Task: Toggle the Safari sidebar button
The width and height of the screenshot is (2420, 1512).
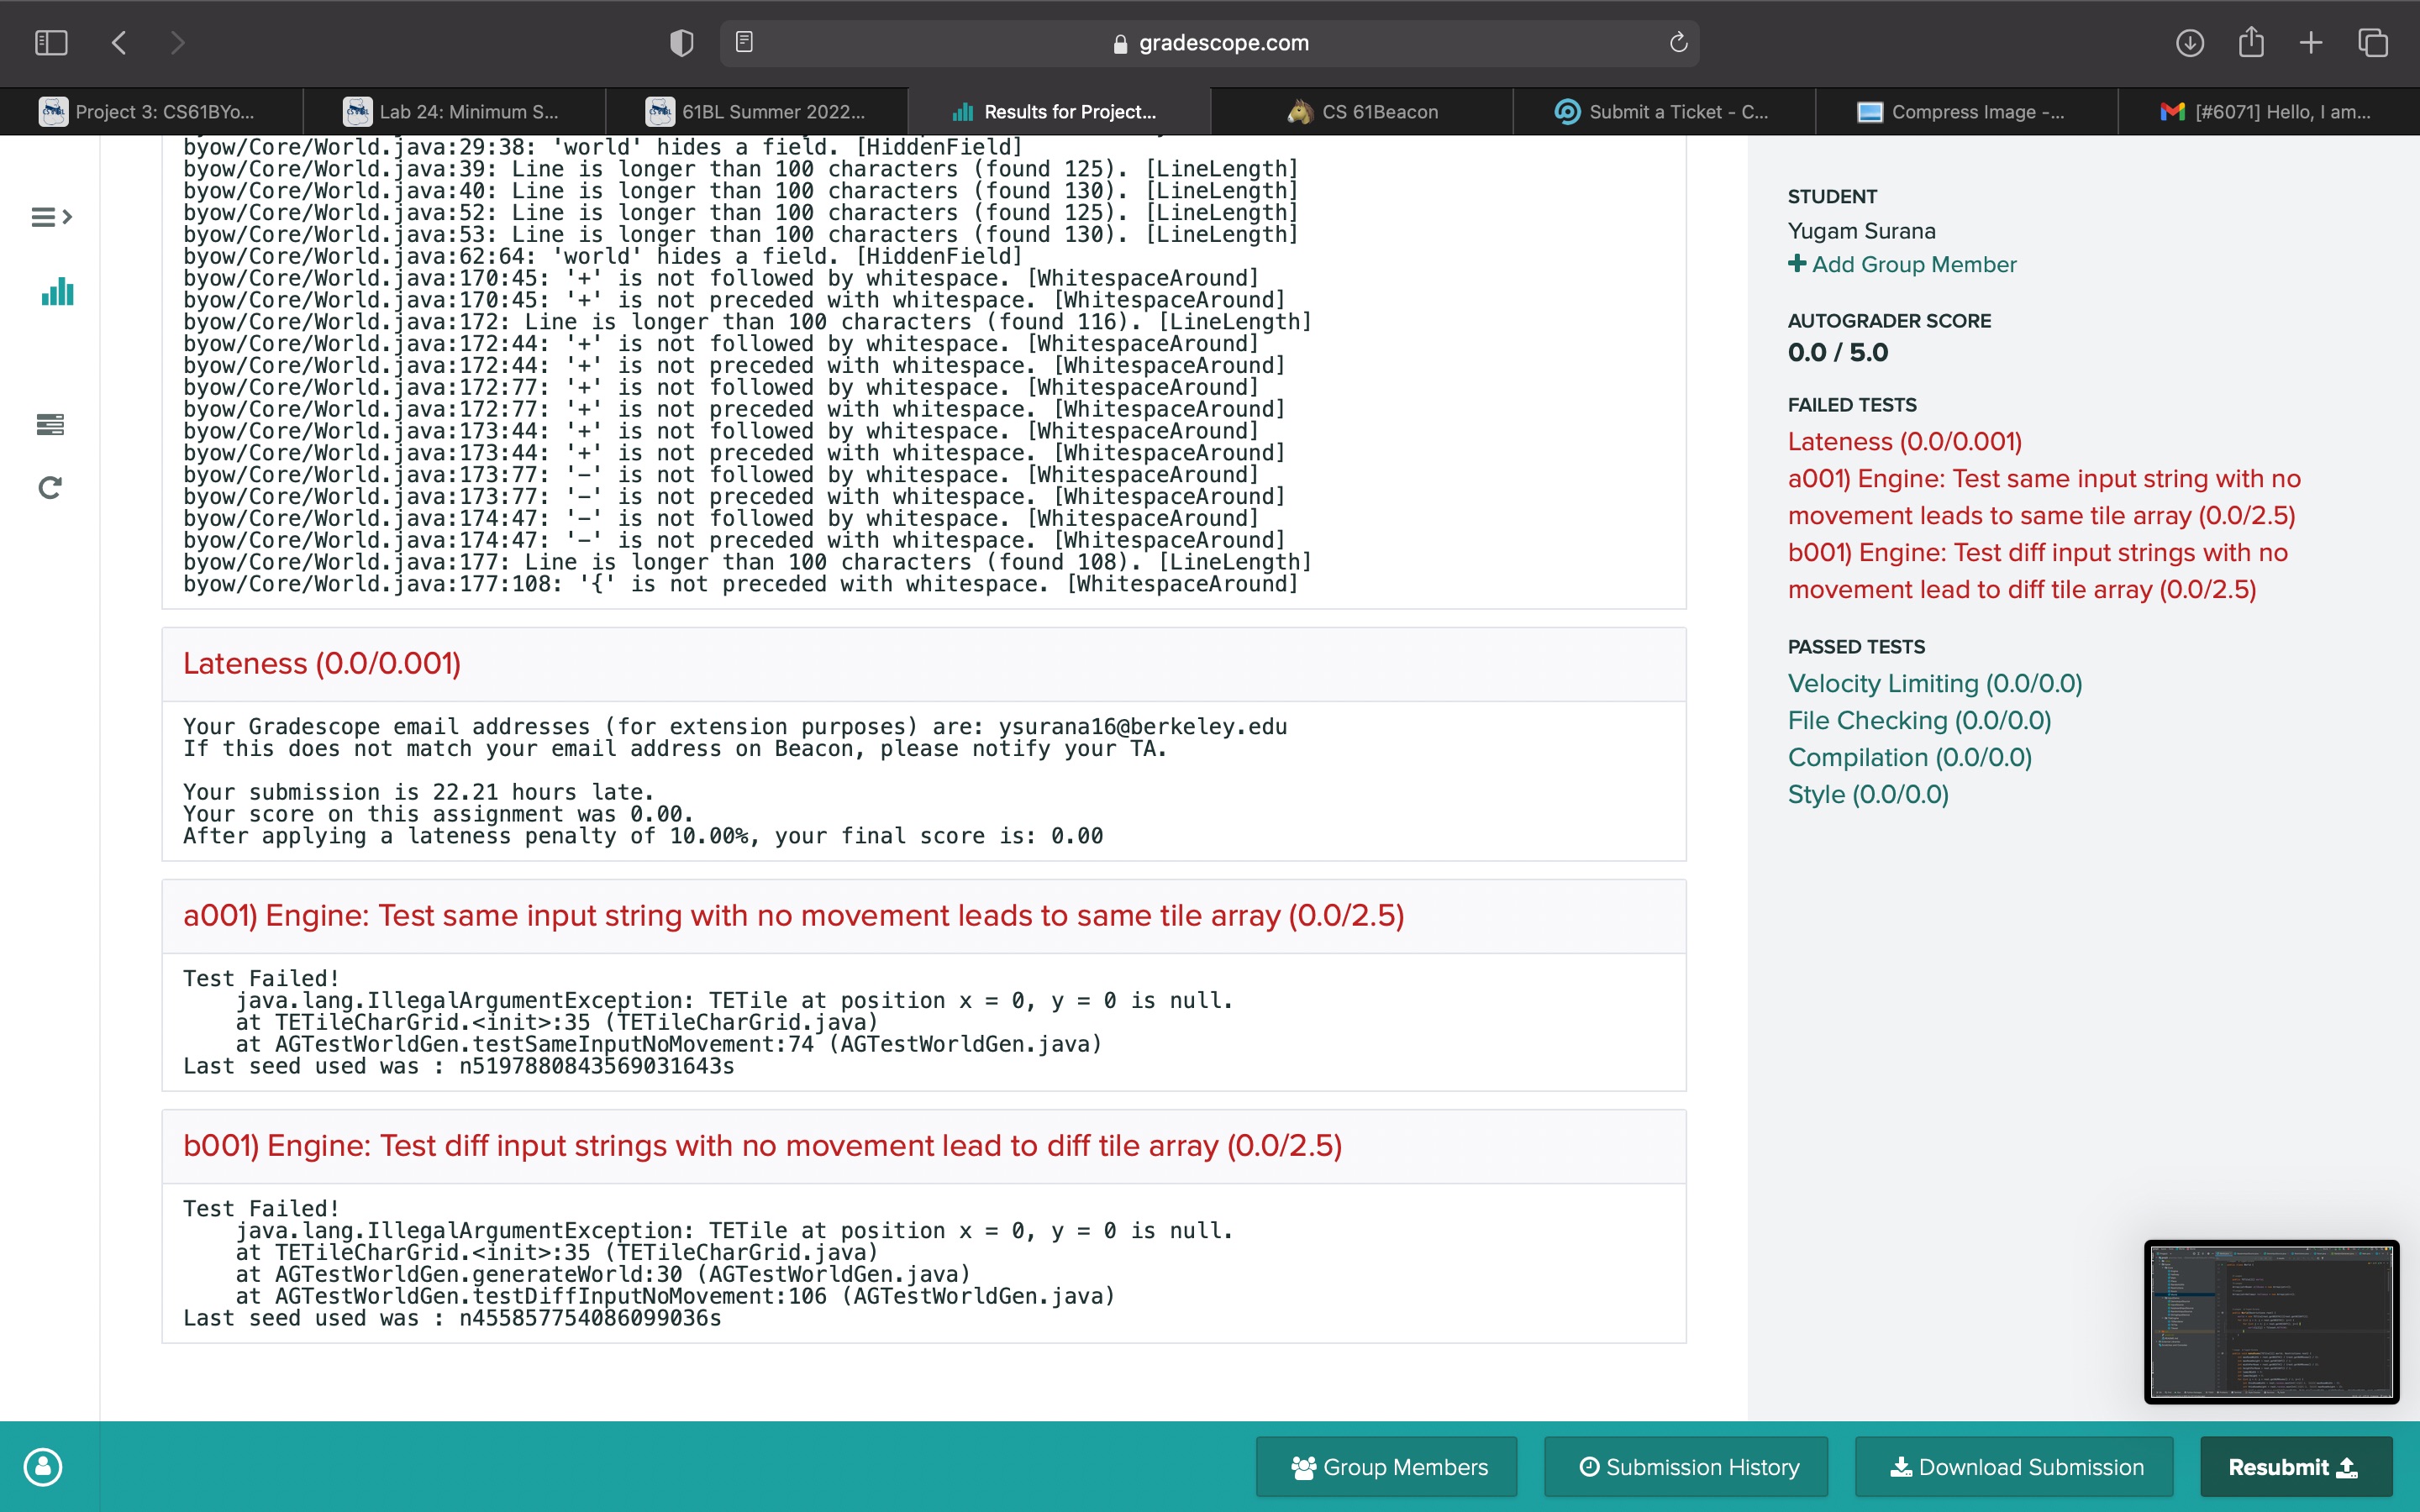Action: pos(51,43)
